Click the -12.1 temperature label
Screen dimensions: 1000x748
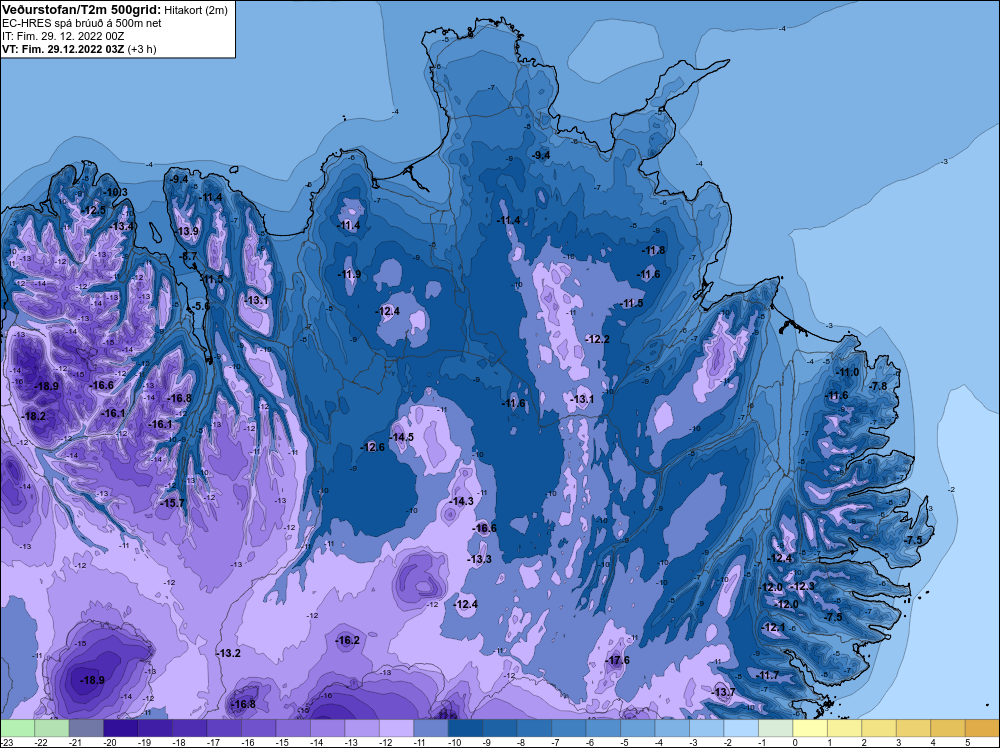774,627
